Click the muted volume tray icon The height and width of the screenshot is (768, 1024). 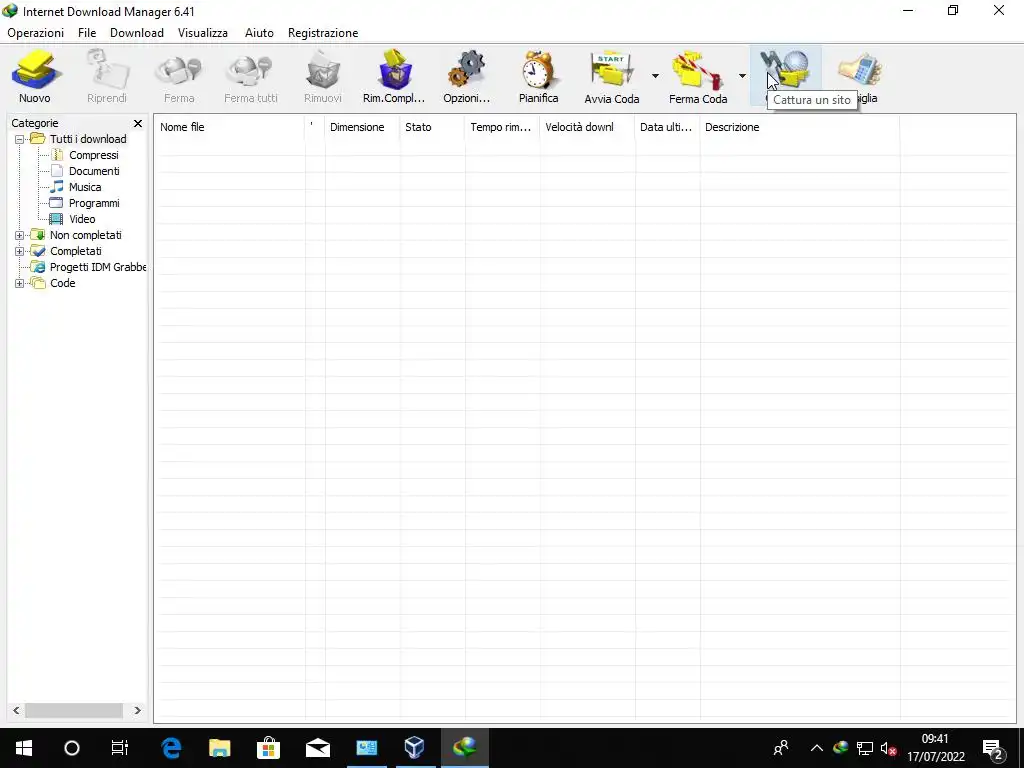click(888, 748)
